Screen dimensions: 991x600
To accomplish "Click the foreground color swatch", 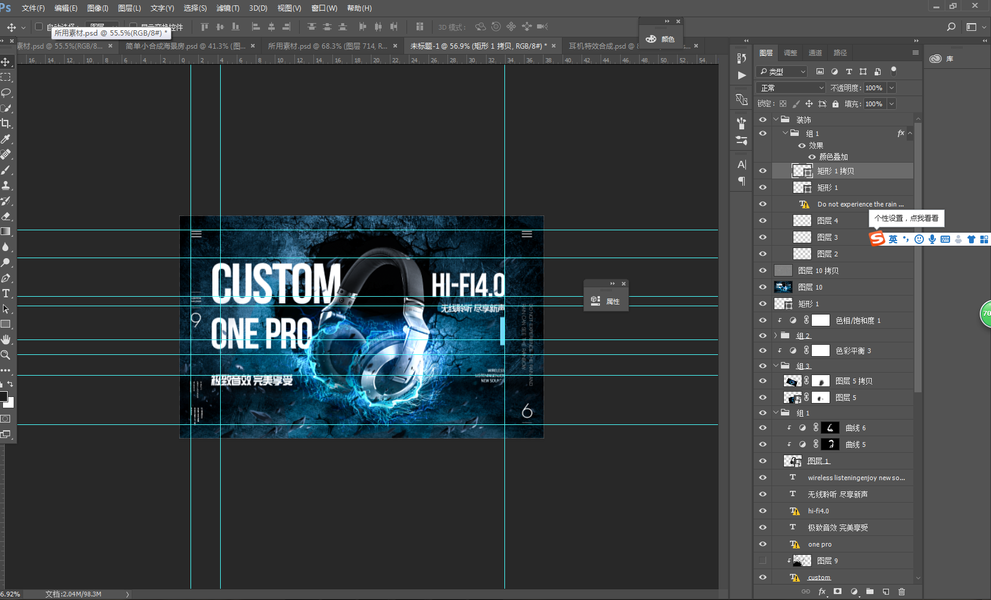I will point(3,396).
